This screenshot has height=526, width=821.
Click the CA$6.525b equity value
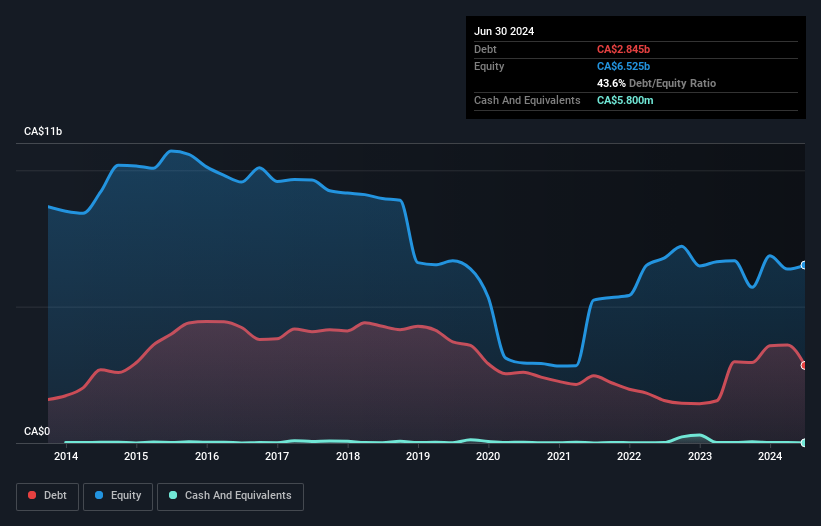point(623,66)
